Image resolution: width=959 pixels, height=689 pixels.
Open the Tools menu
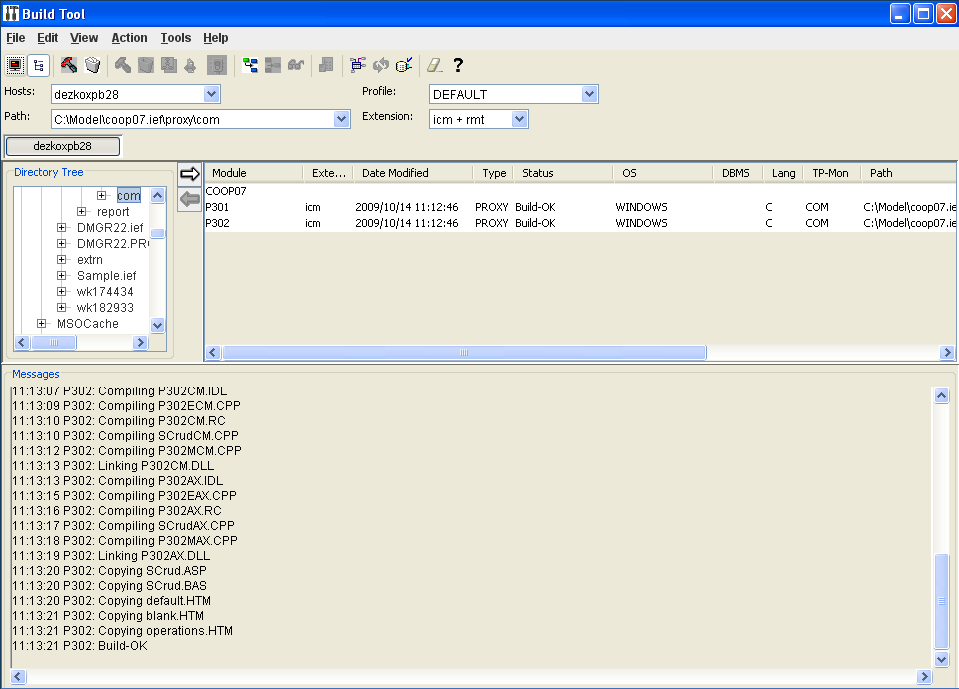[x=175, y=38]
